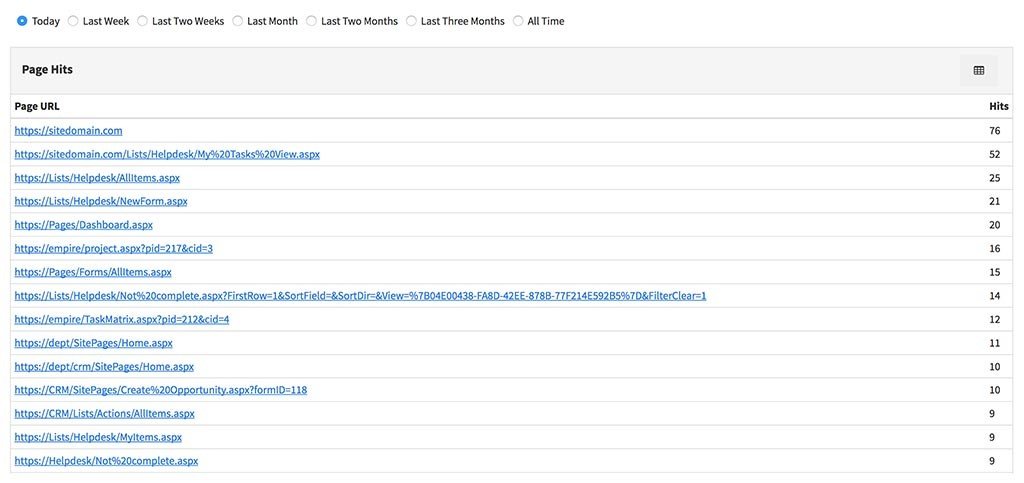Click the Hits column header
Image resolution: width=1024 pixels, height=483 pixels.
click(x=999, y=106)
